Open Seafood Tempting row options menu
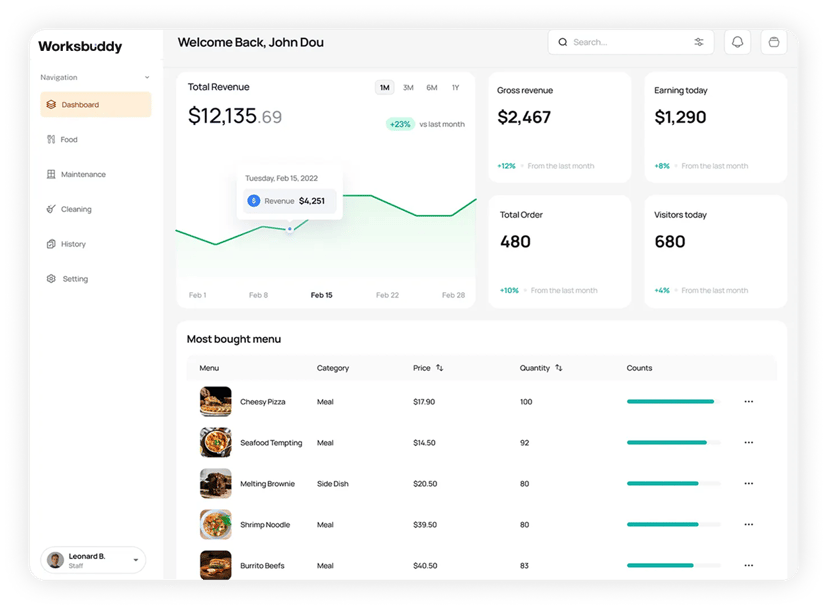This screenshot has width=828, height=610. coord(749,443)
